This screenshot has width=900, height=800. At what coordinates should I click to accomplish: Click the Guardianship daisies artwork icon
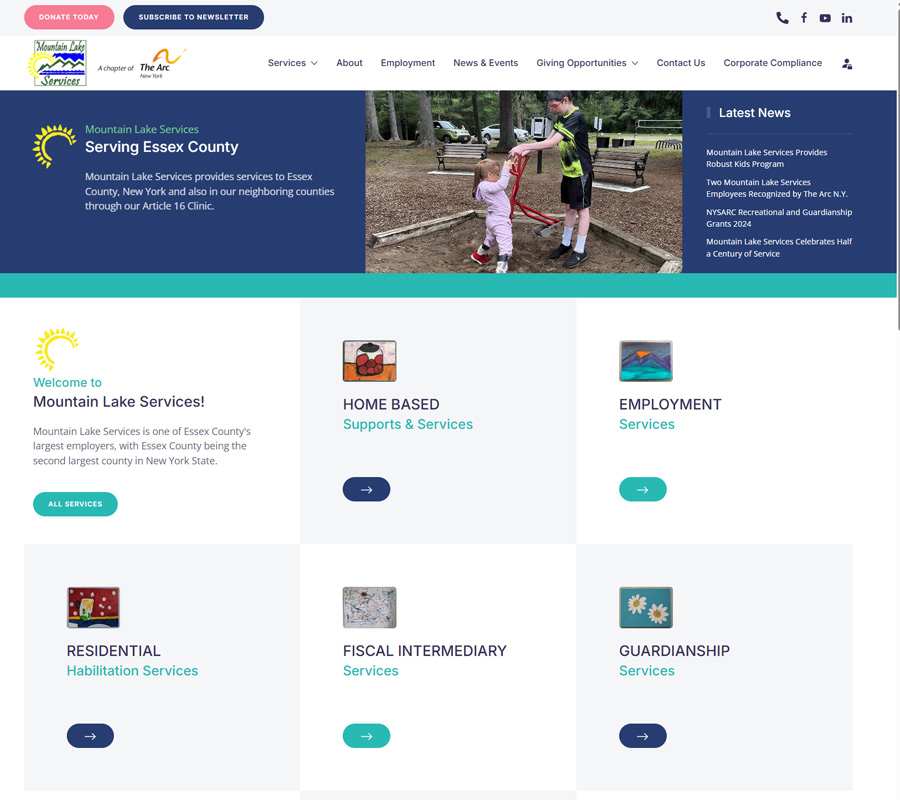tap(646, 607)
